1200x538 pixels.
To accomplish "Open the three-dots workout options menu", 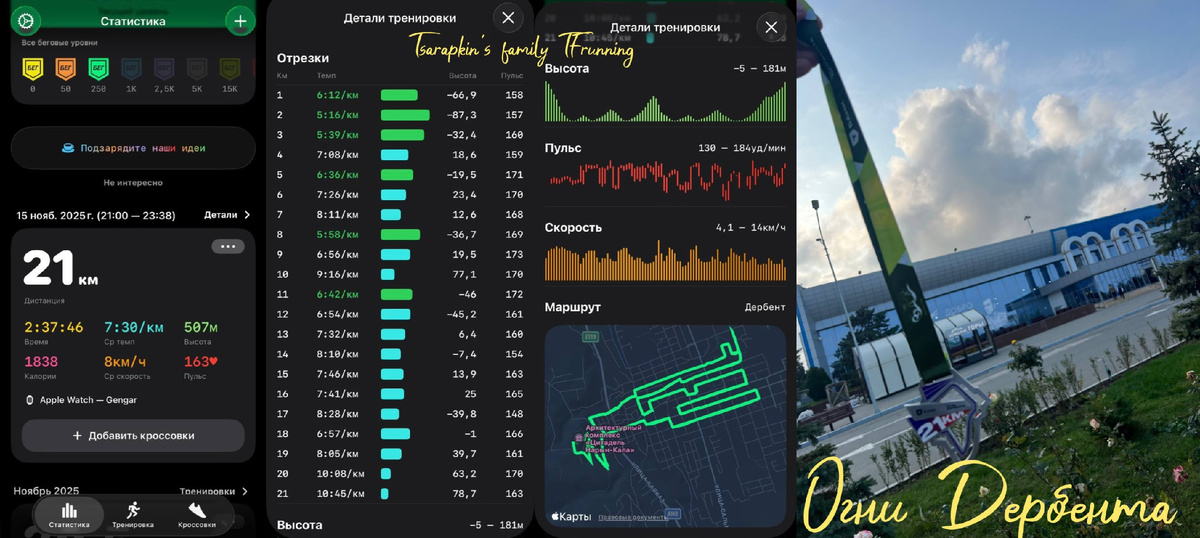I will point(227,246).
